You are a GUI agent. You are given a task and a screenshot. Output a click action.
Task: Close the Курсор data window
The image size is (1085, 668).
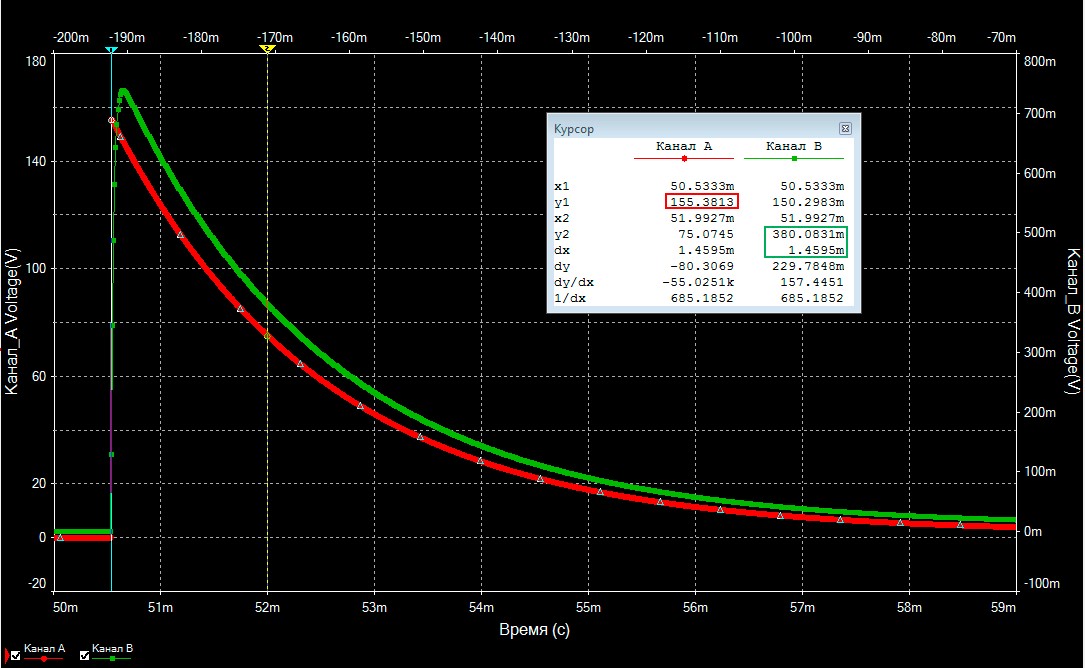coord(845,129)
